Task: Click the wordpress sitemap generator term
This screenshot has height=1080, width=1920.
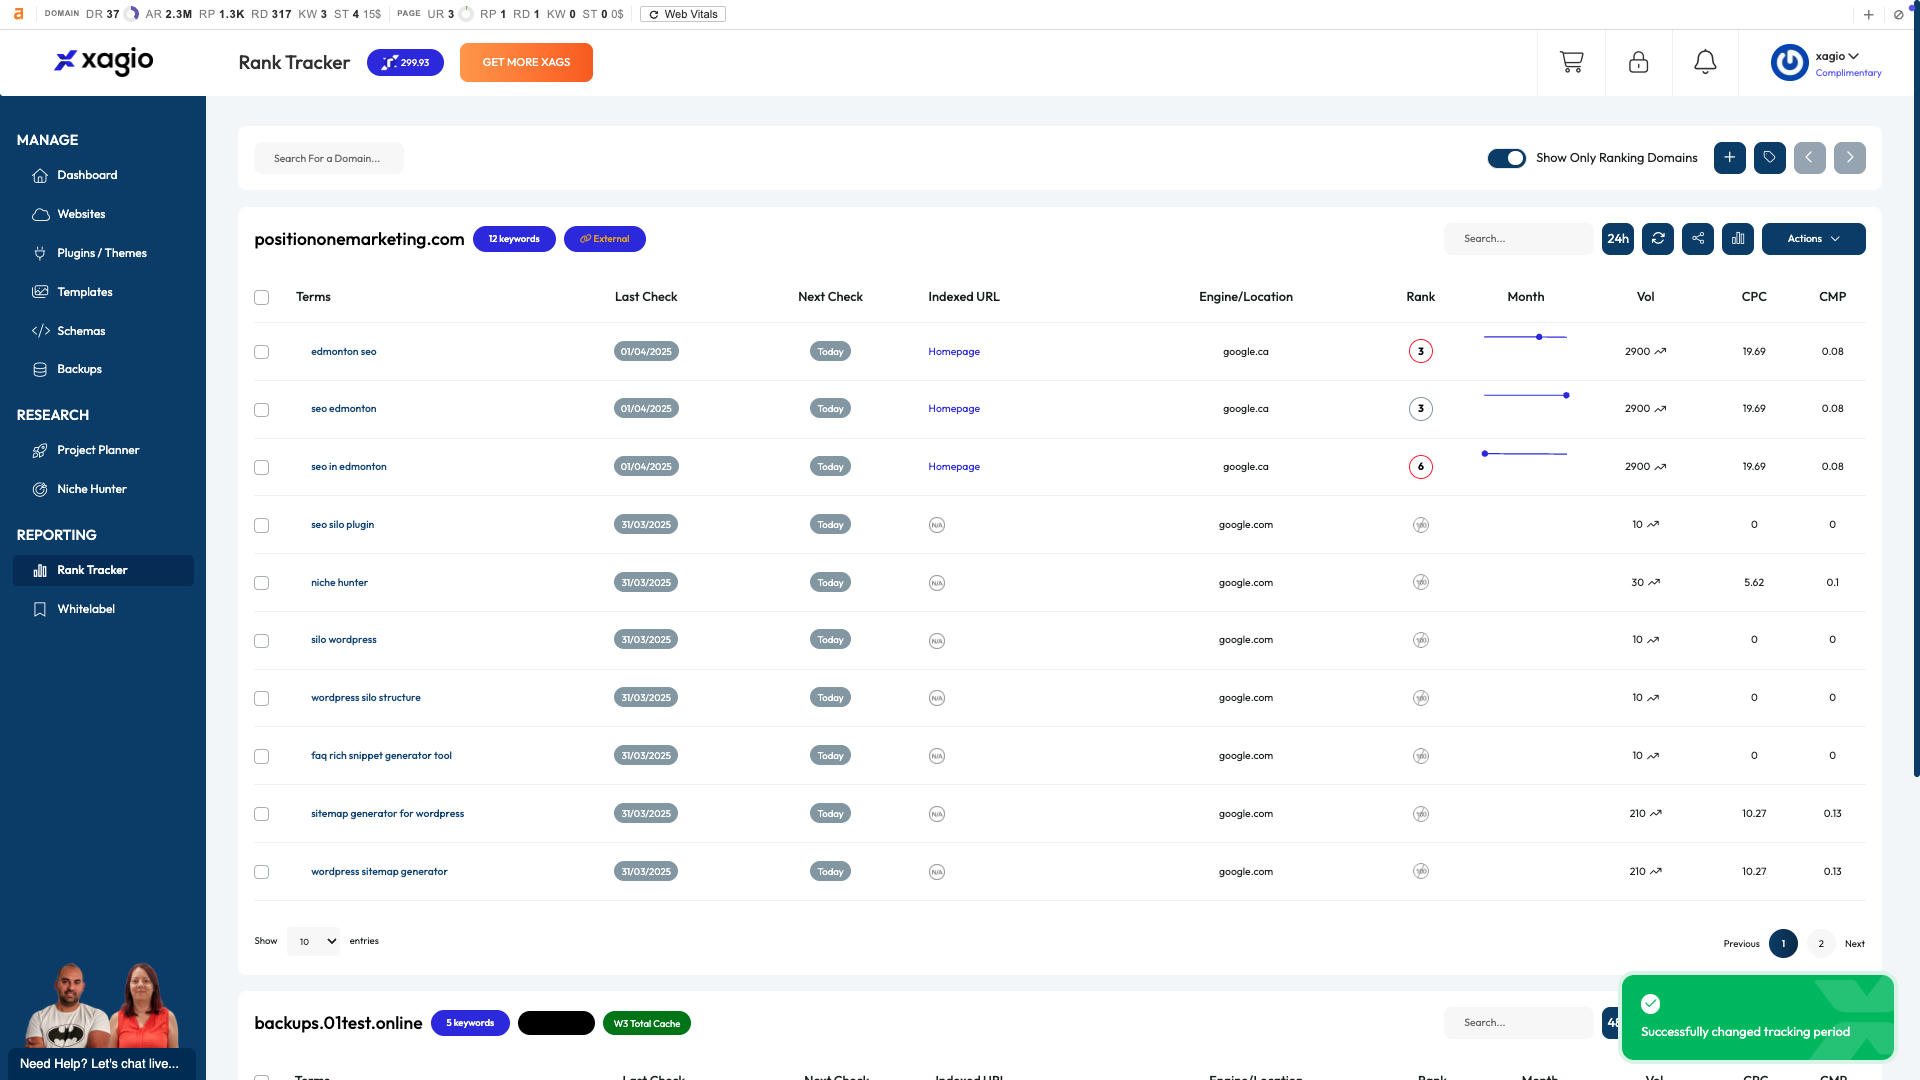Action: pos(379,872)
